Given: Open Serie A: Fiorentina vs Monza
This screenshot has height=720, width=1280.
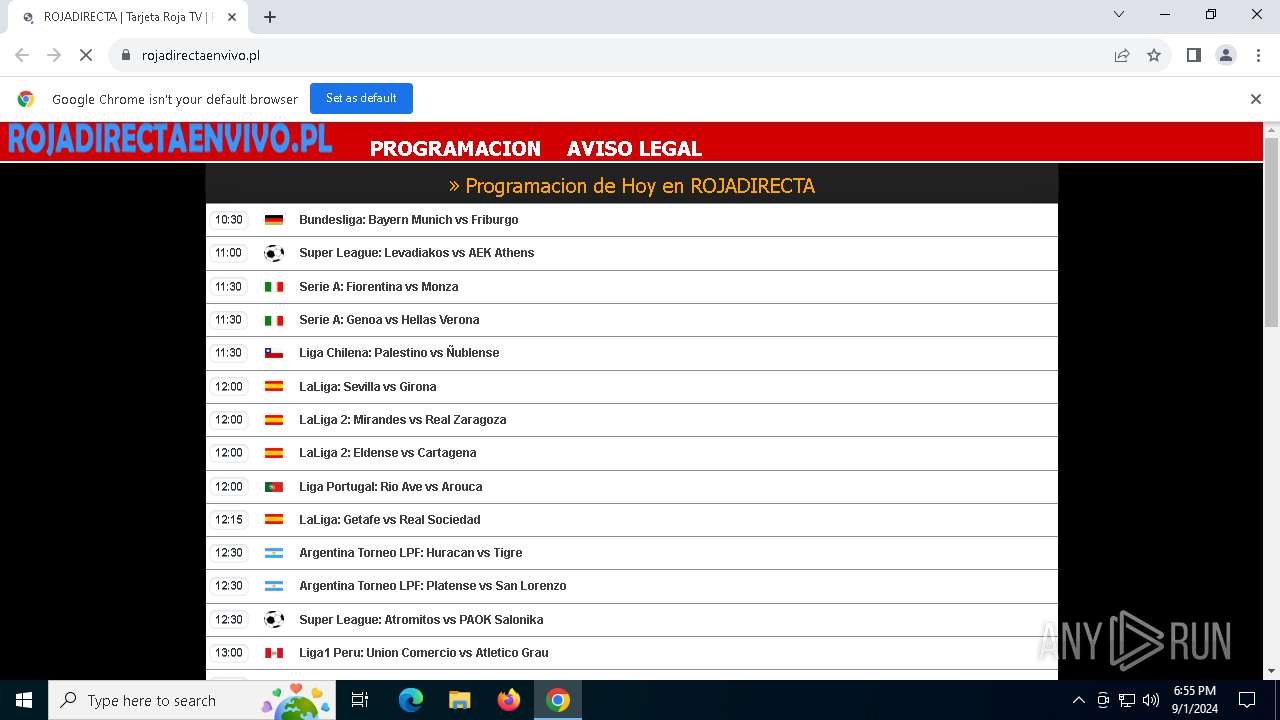Looking at the screenshot, I should pos(378,286).
